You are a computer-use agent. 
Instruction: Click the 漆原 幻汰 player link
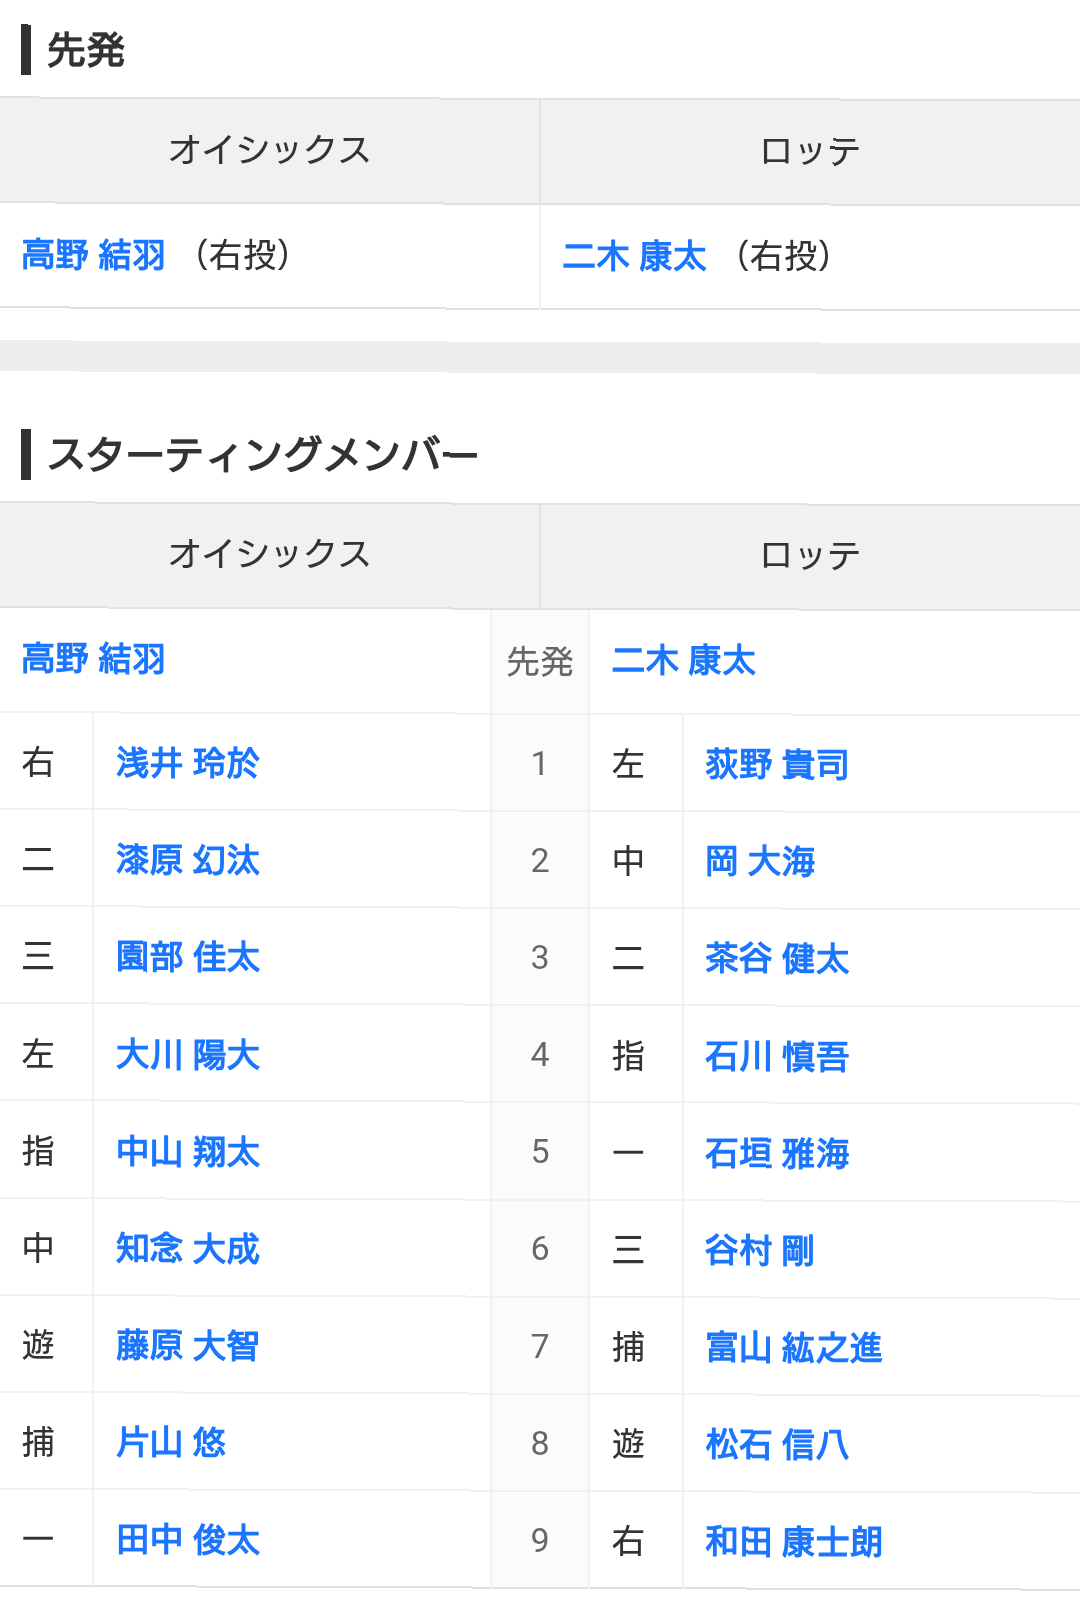pos(187,860)
